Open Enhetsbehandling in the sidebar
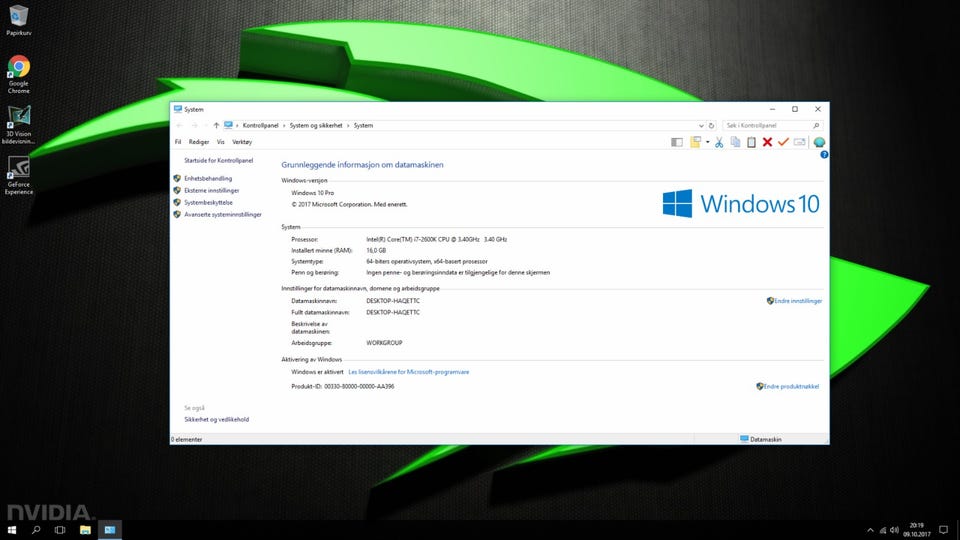 (208, 179)
